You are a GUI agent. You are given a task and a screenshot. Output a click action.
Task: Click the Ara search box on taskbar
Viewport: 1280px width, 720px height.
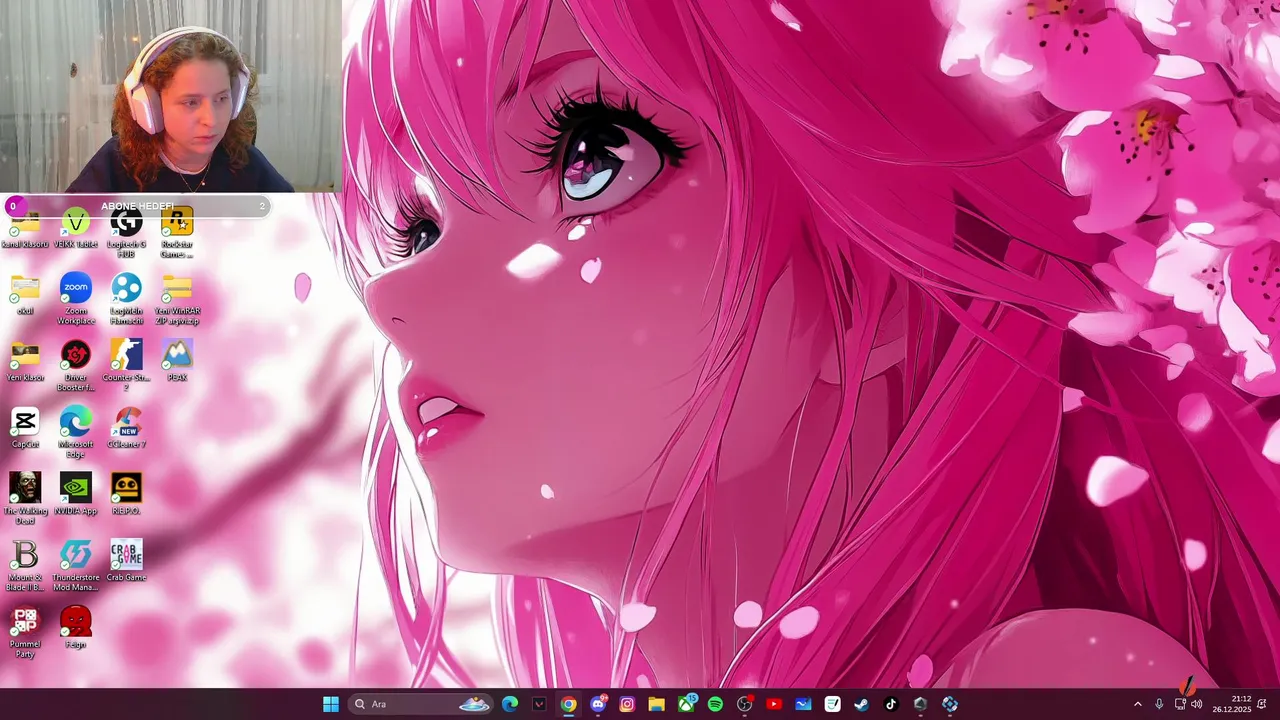pos(421,704)
